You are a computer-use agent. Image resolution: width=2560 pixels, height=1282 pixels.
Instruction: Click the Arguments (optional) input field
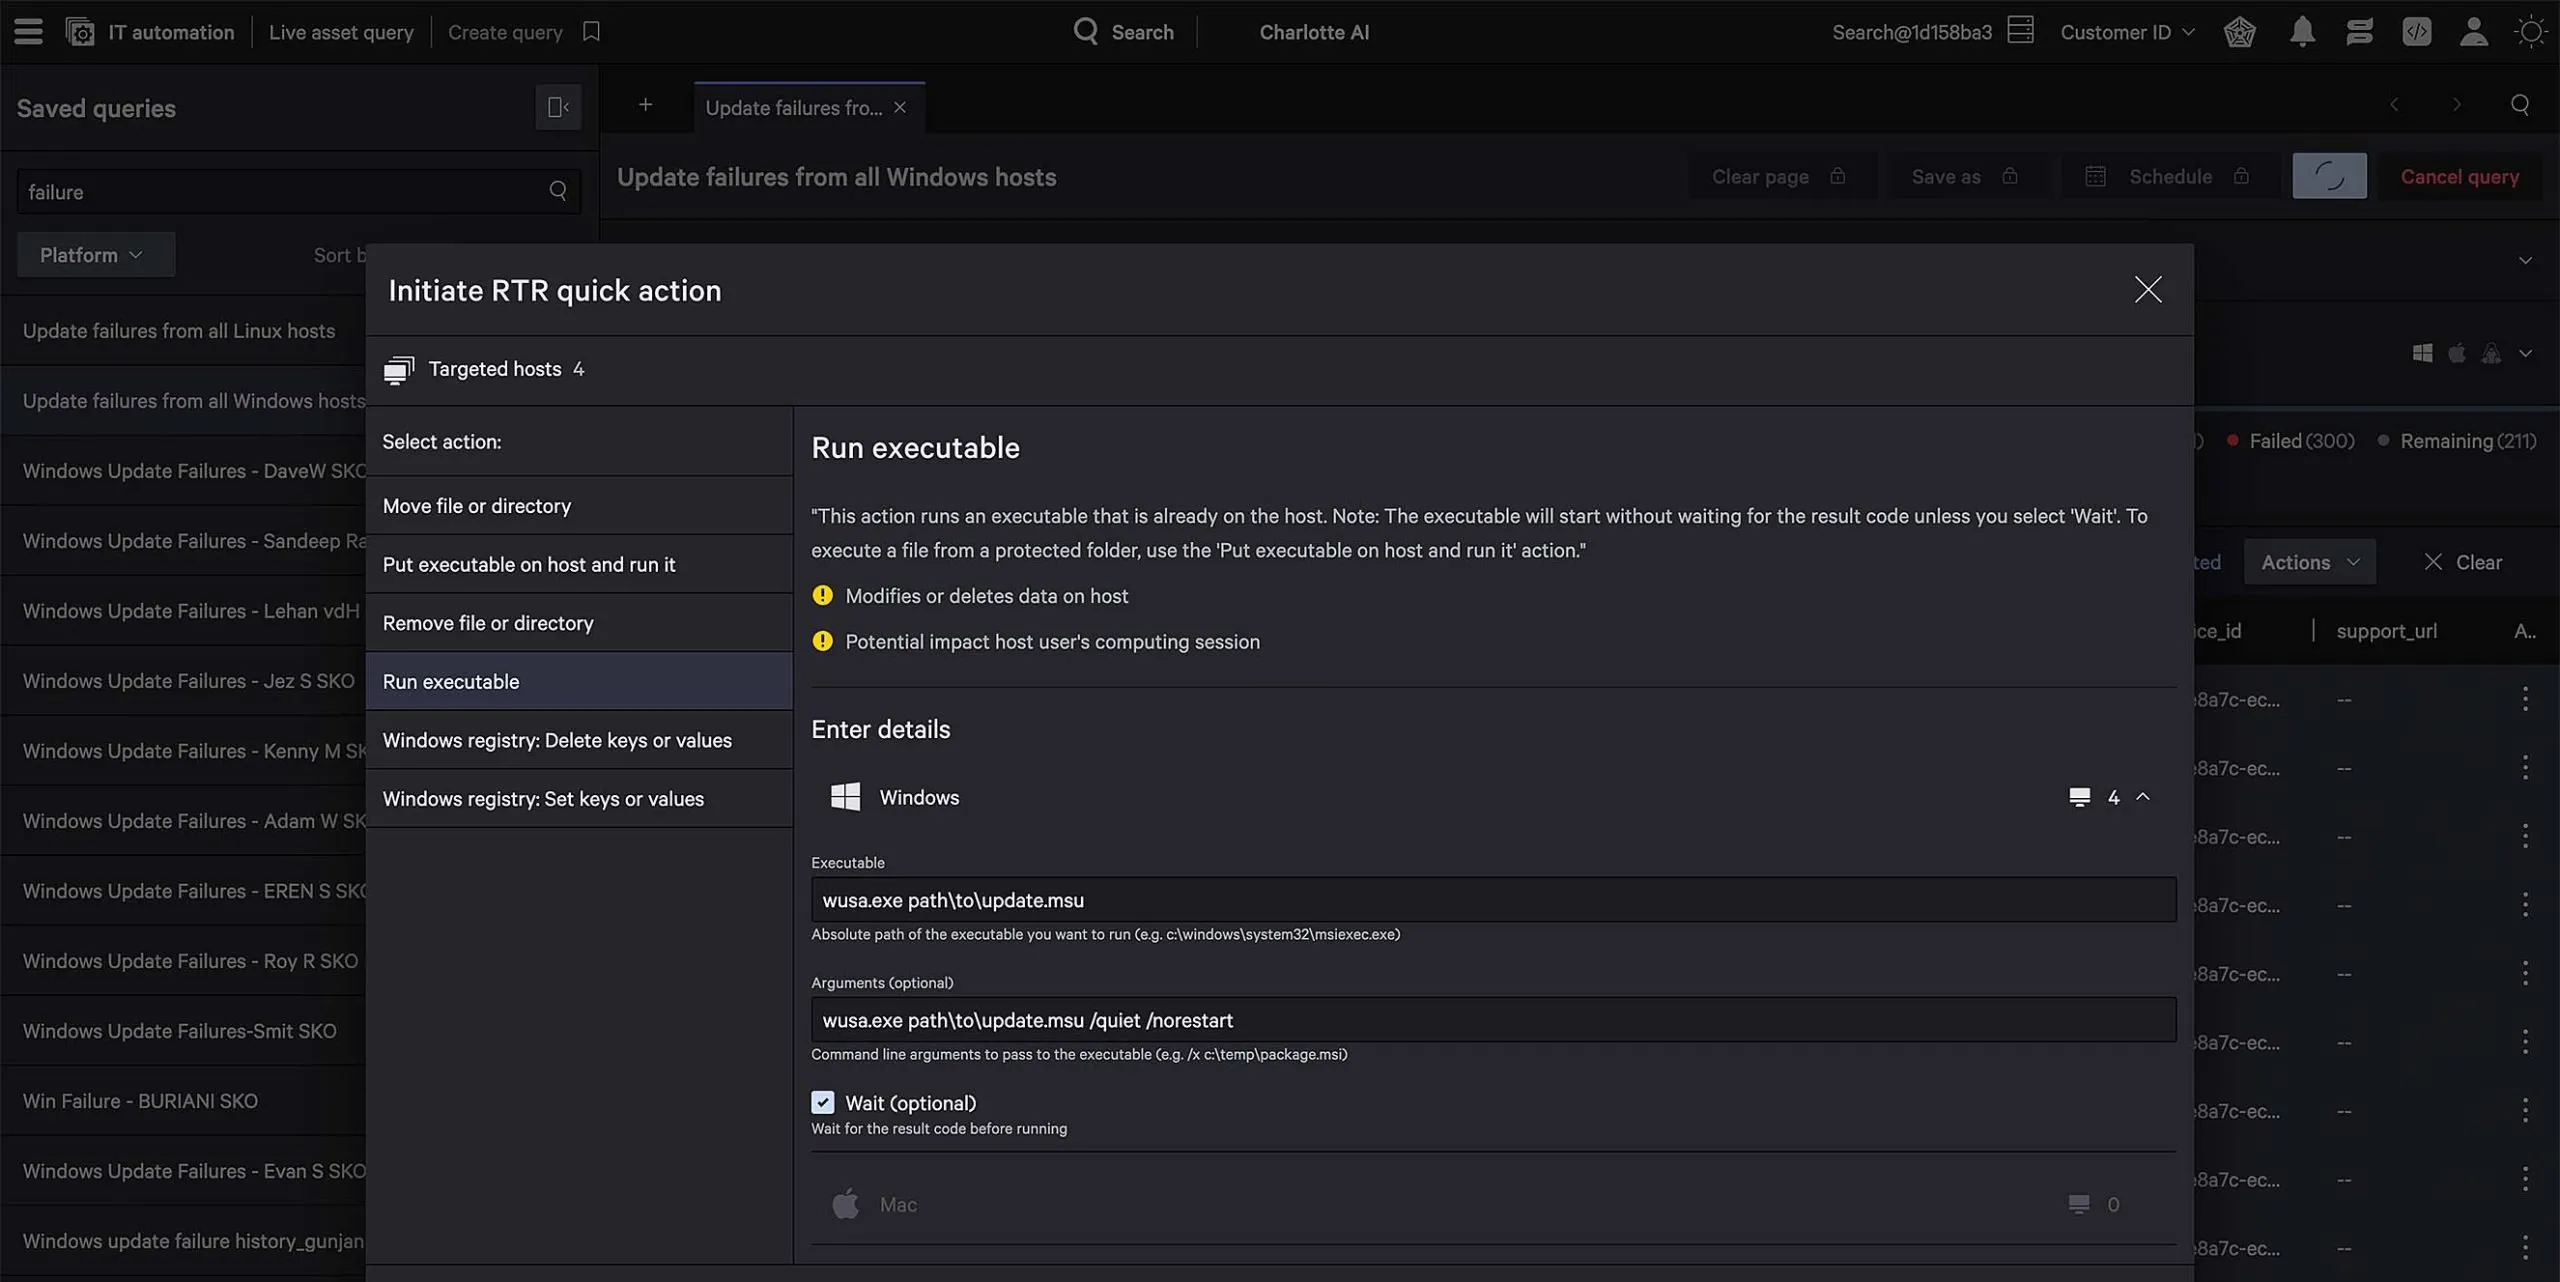tap(1493, 1019)
